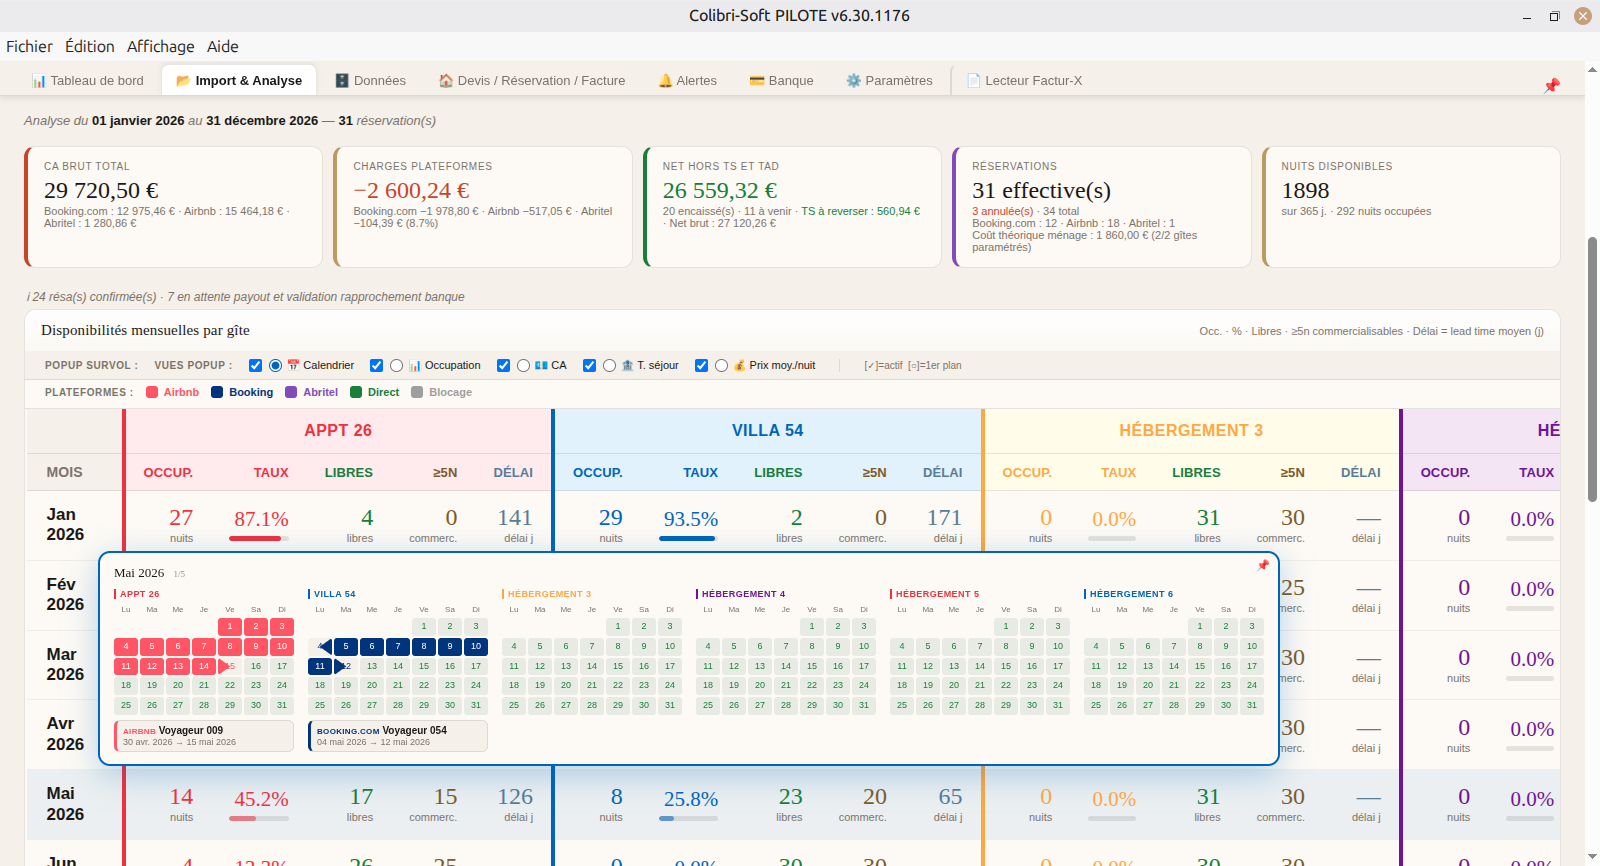Select the Occupation radio button

click(x=397, y=366)
